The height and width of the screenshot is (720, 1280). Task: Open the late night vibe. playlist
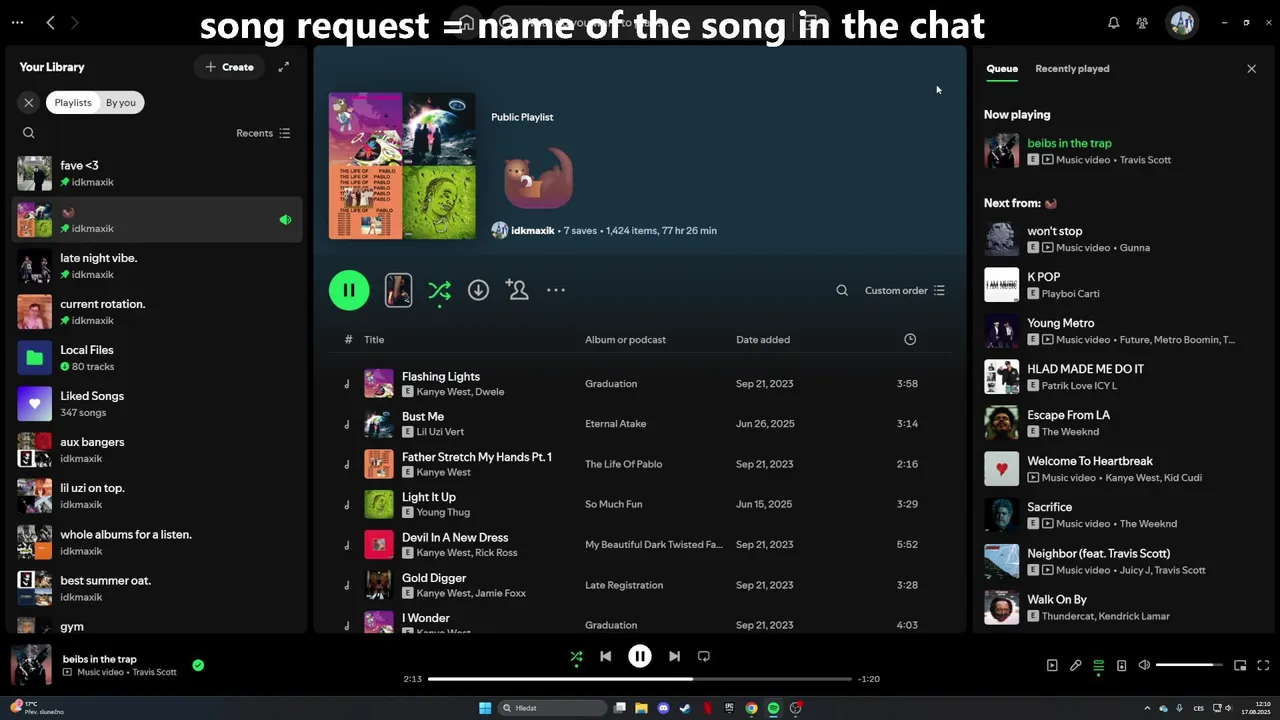click(157, 265)
